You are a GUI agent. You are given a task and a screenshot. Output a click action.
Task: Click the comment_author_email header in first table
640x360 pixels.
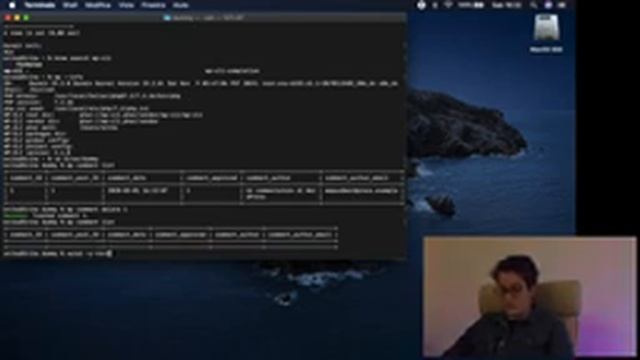[x=357, y=178]
